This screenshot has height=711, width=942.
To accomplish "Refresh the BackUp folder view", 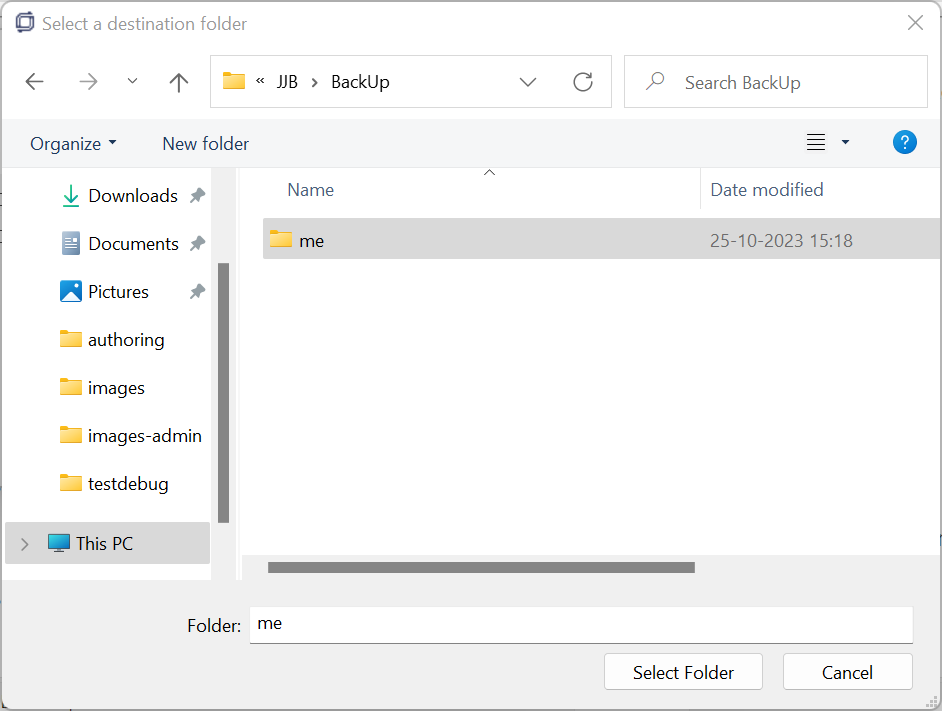I will [x=583, y=82].
